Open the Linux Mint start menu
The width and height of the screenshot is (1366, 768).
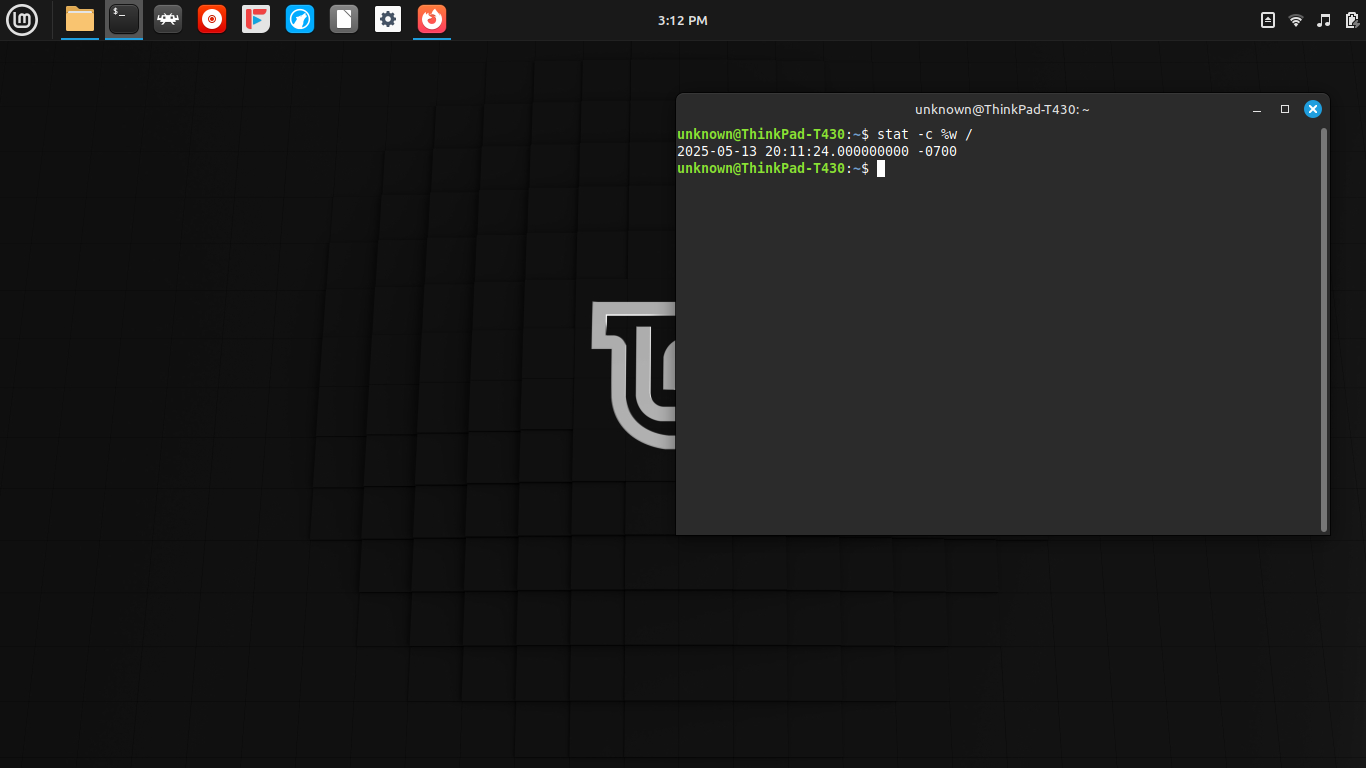tap(22, 20)
